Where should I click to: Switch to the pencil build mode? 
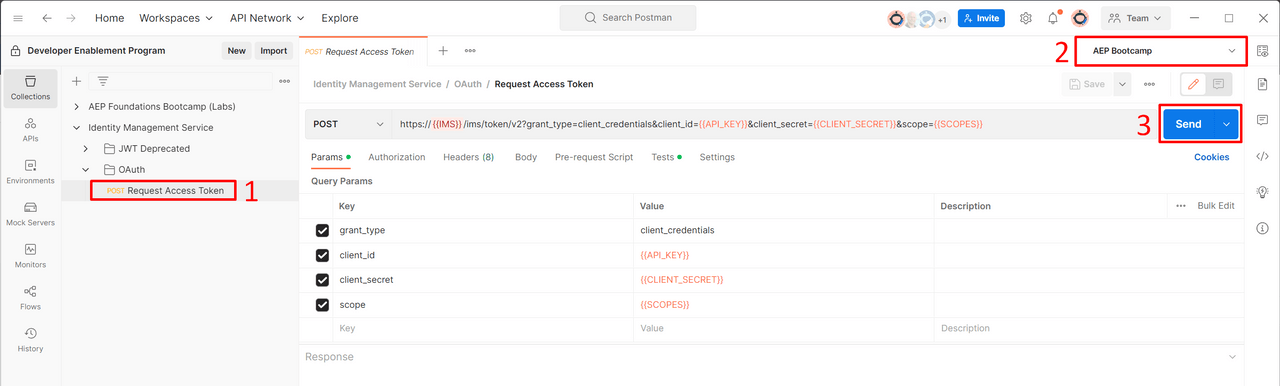(x=1193, y=84)
